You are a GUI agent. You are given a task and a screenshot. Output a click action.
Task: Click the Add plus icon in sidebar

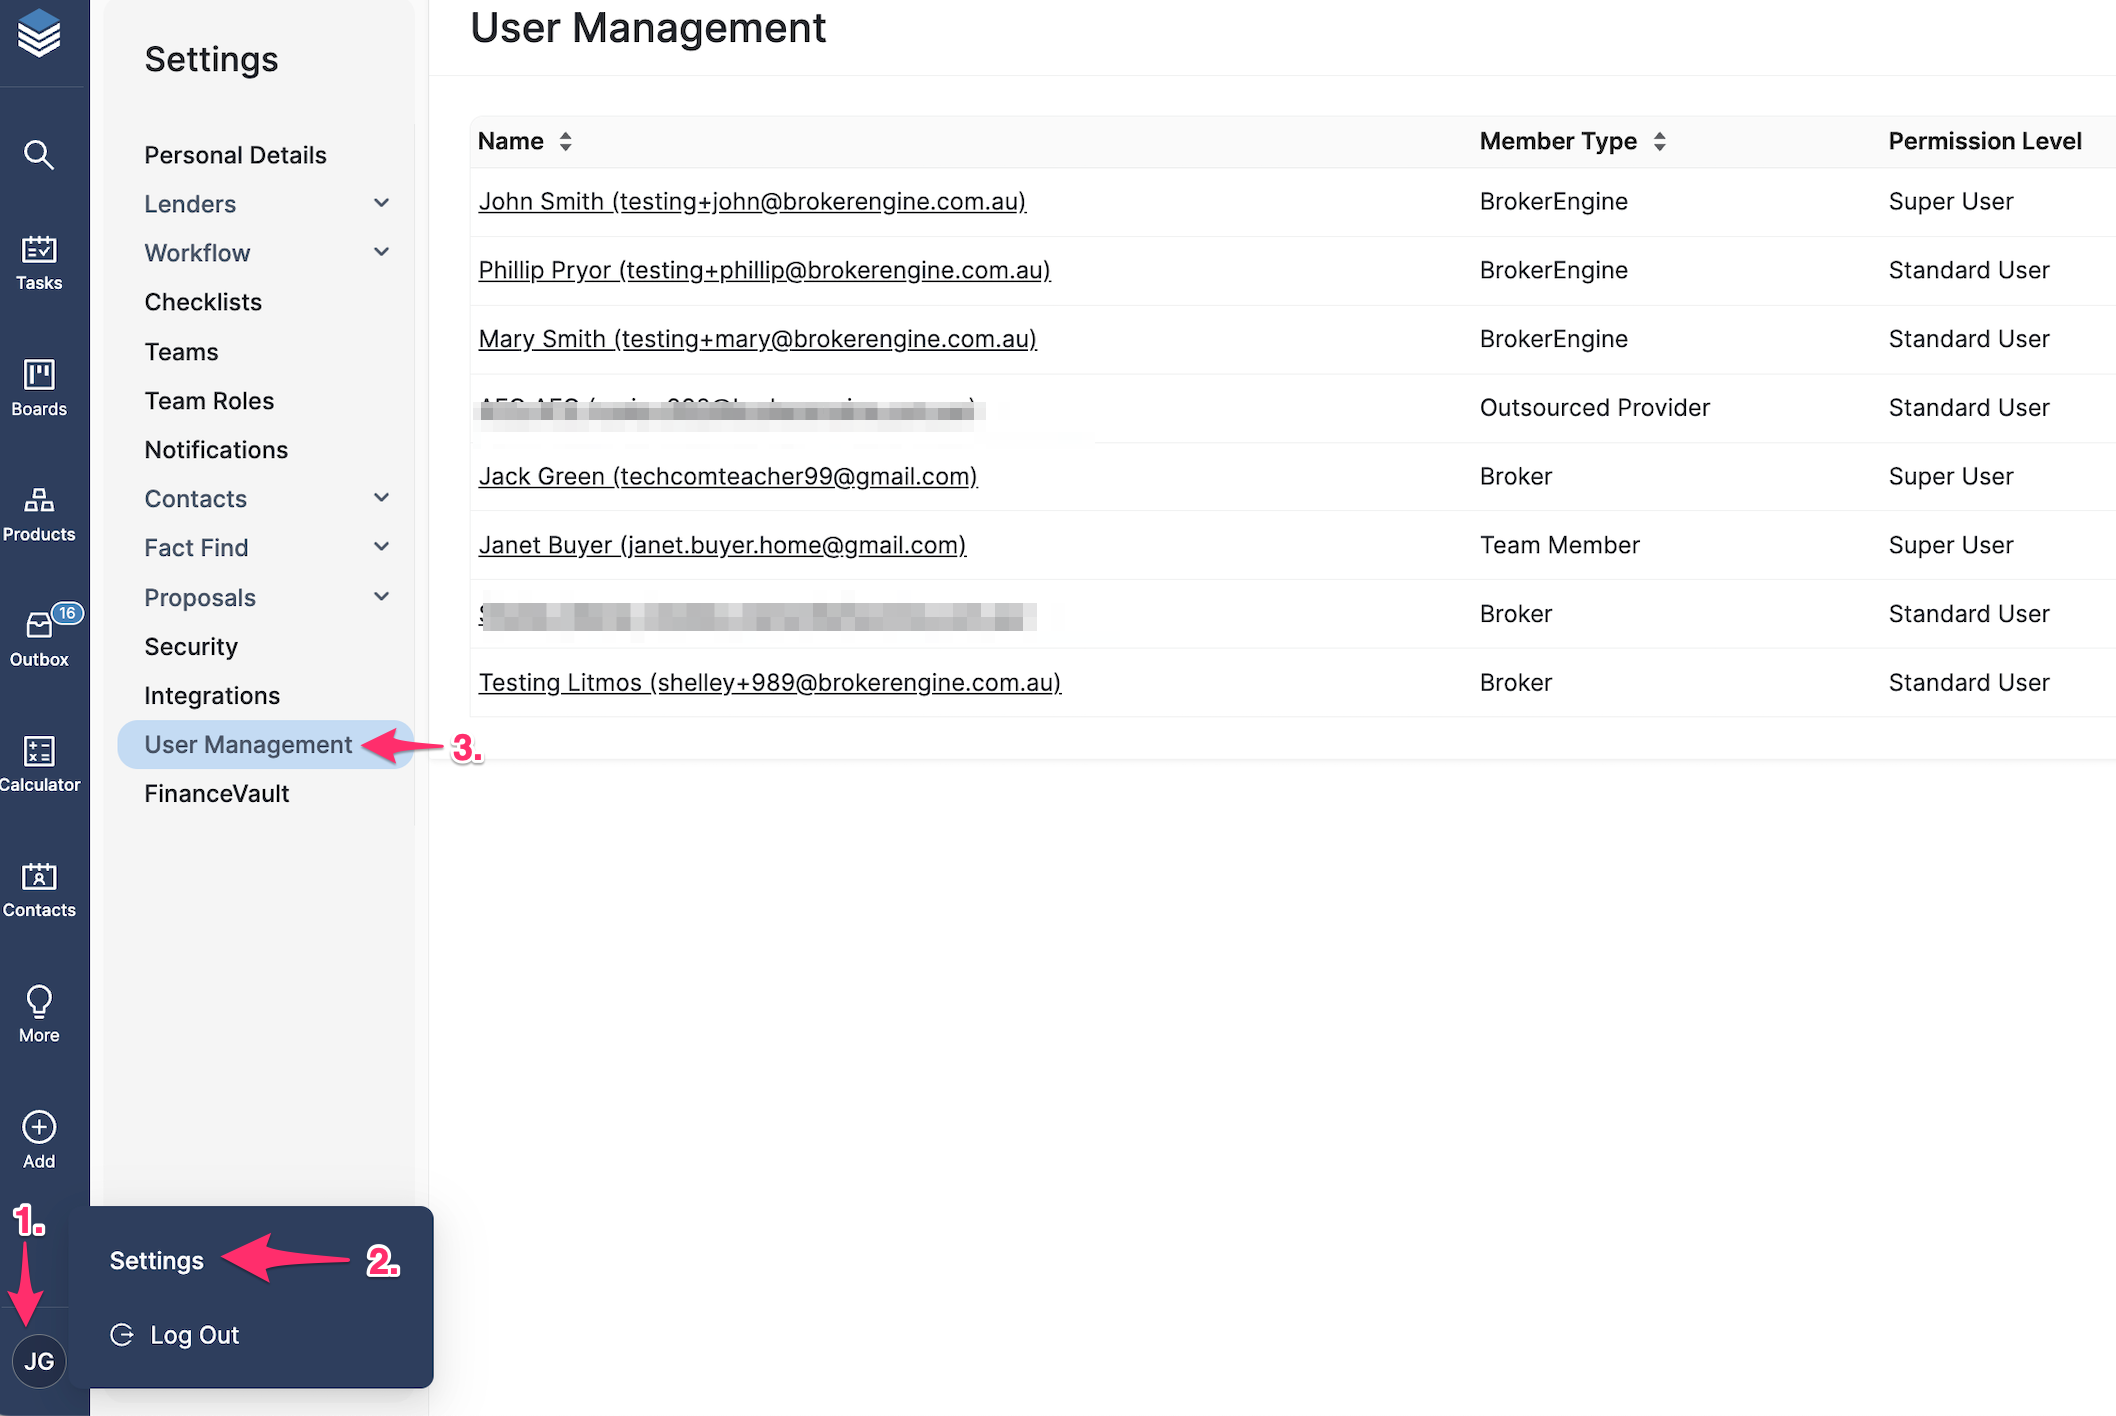pos(39,1139)
